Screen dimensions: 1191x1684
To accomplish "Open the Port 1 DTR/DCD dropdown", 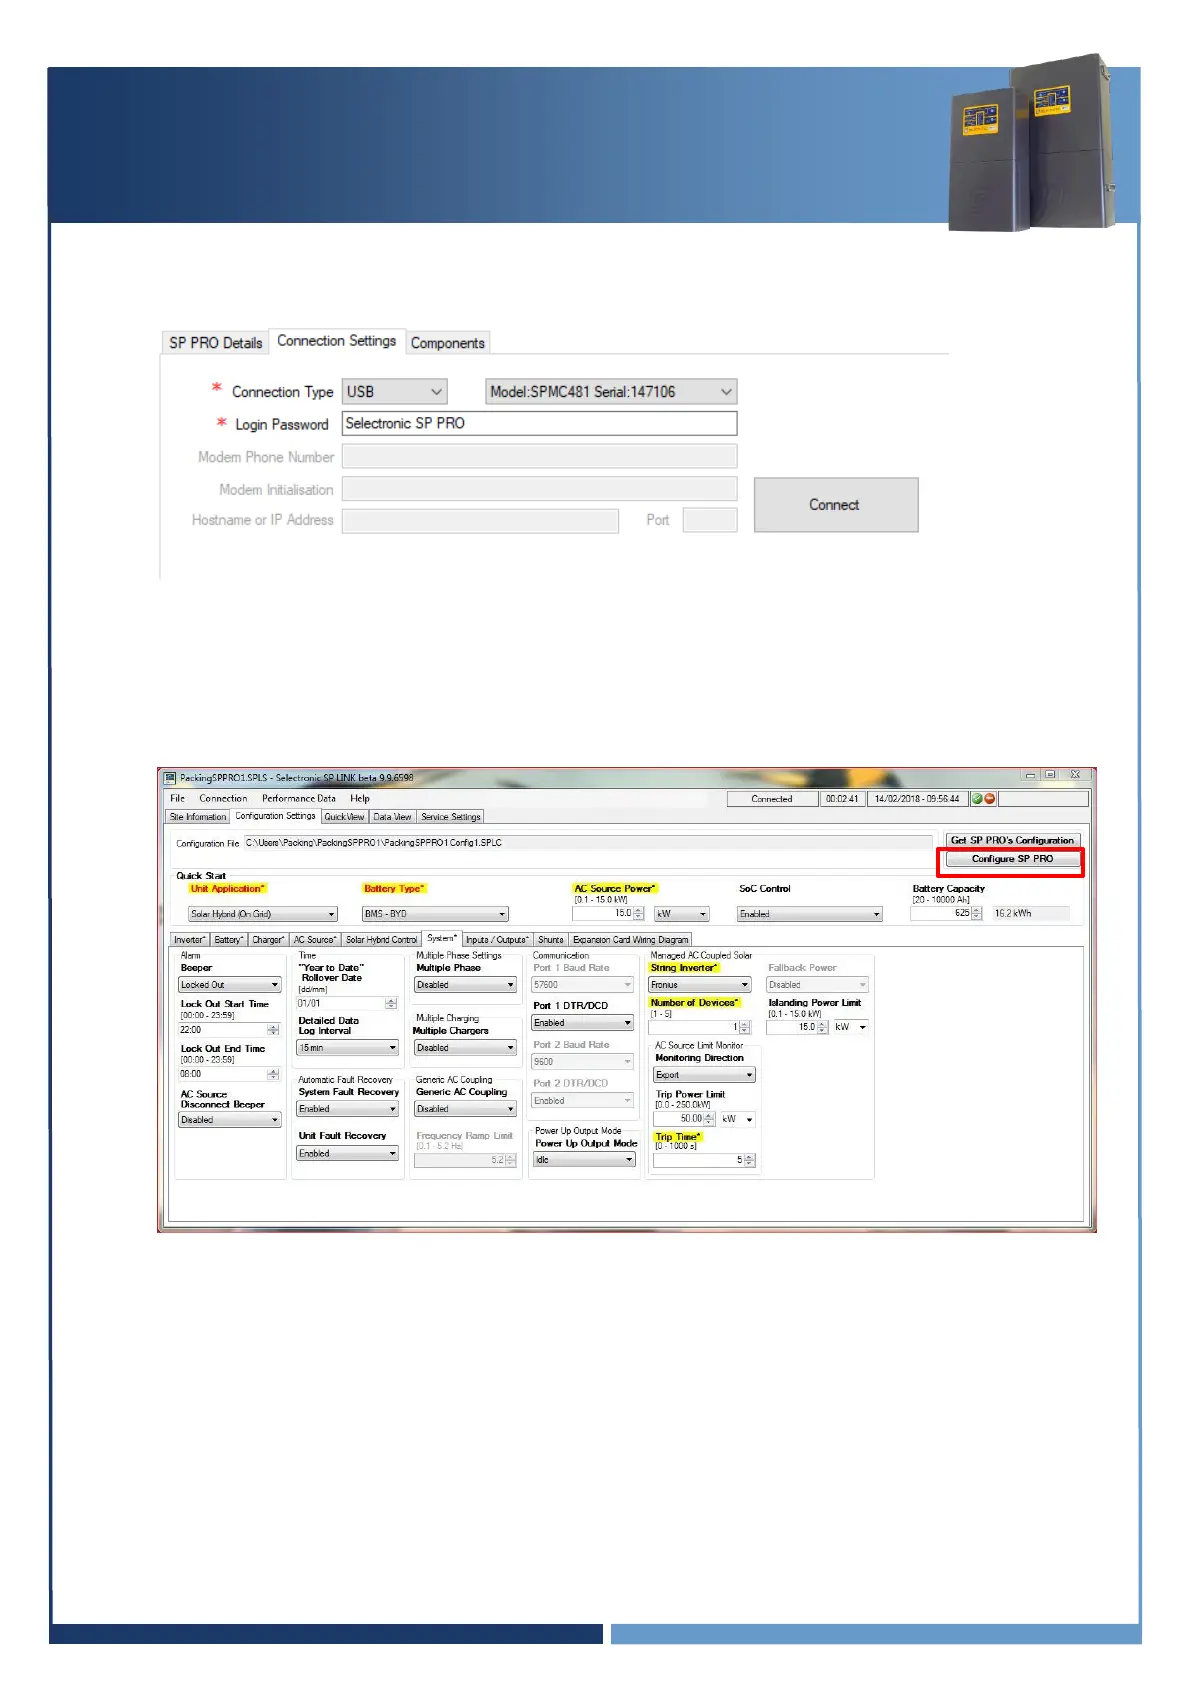I will click(583, 1023).
